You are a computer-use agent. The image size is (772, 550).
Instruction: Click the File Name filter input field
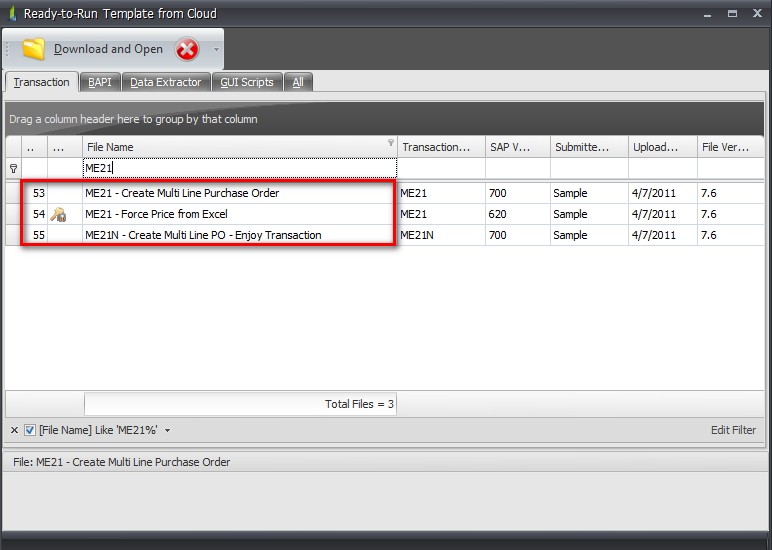click(240, 169)
